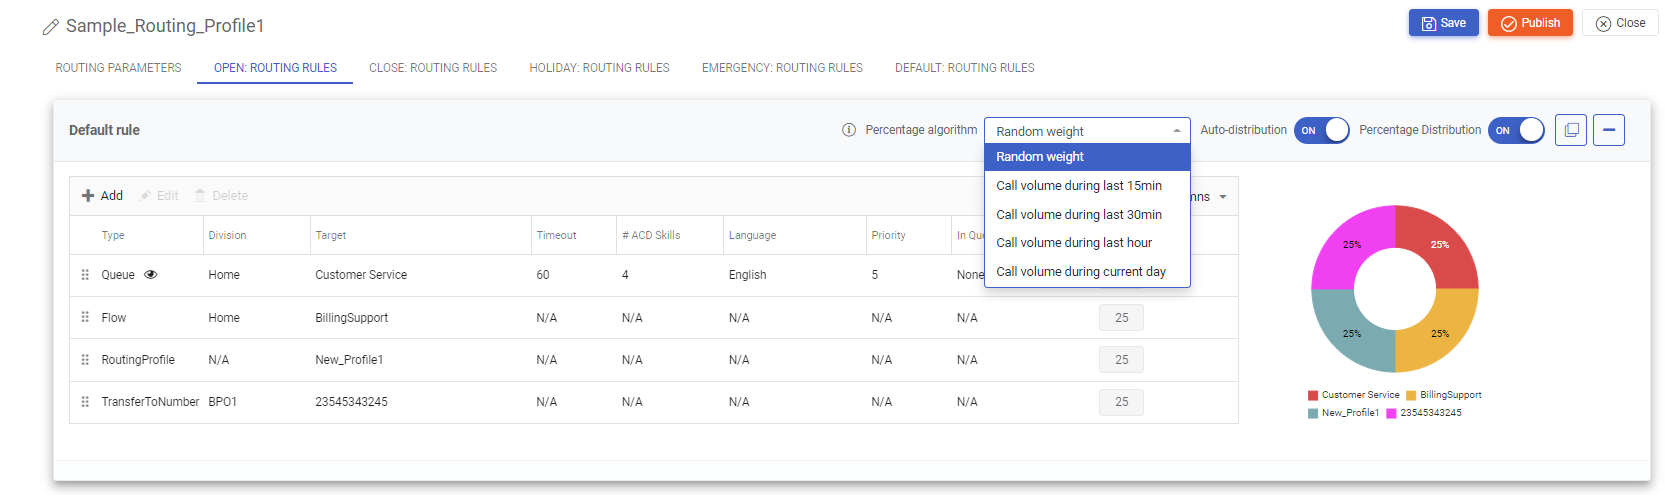
Task: Click drag handle icon of RoutingProfile row
Action: point(85,360)
